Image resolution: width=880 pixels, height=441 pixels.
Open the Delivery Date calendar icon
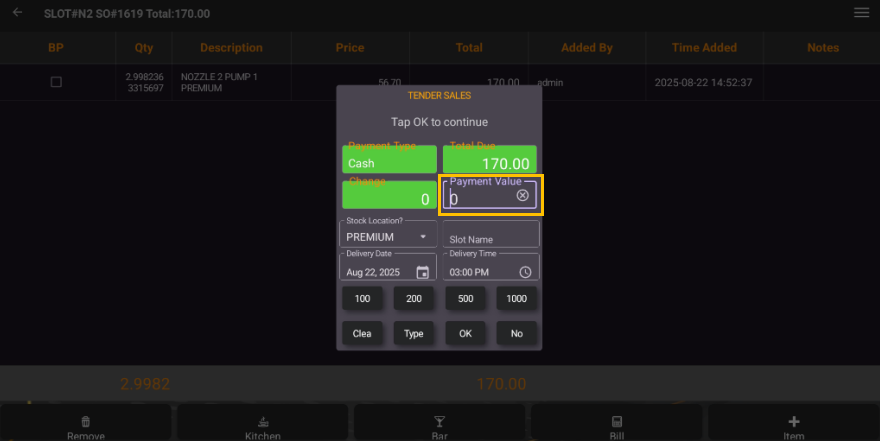(x=422, y=272)
